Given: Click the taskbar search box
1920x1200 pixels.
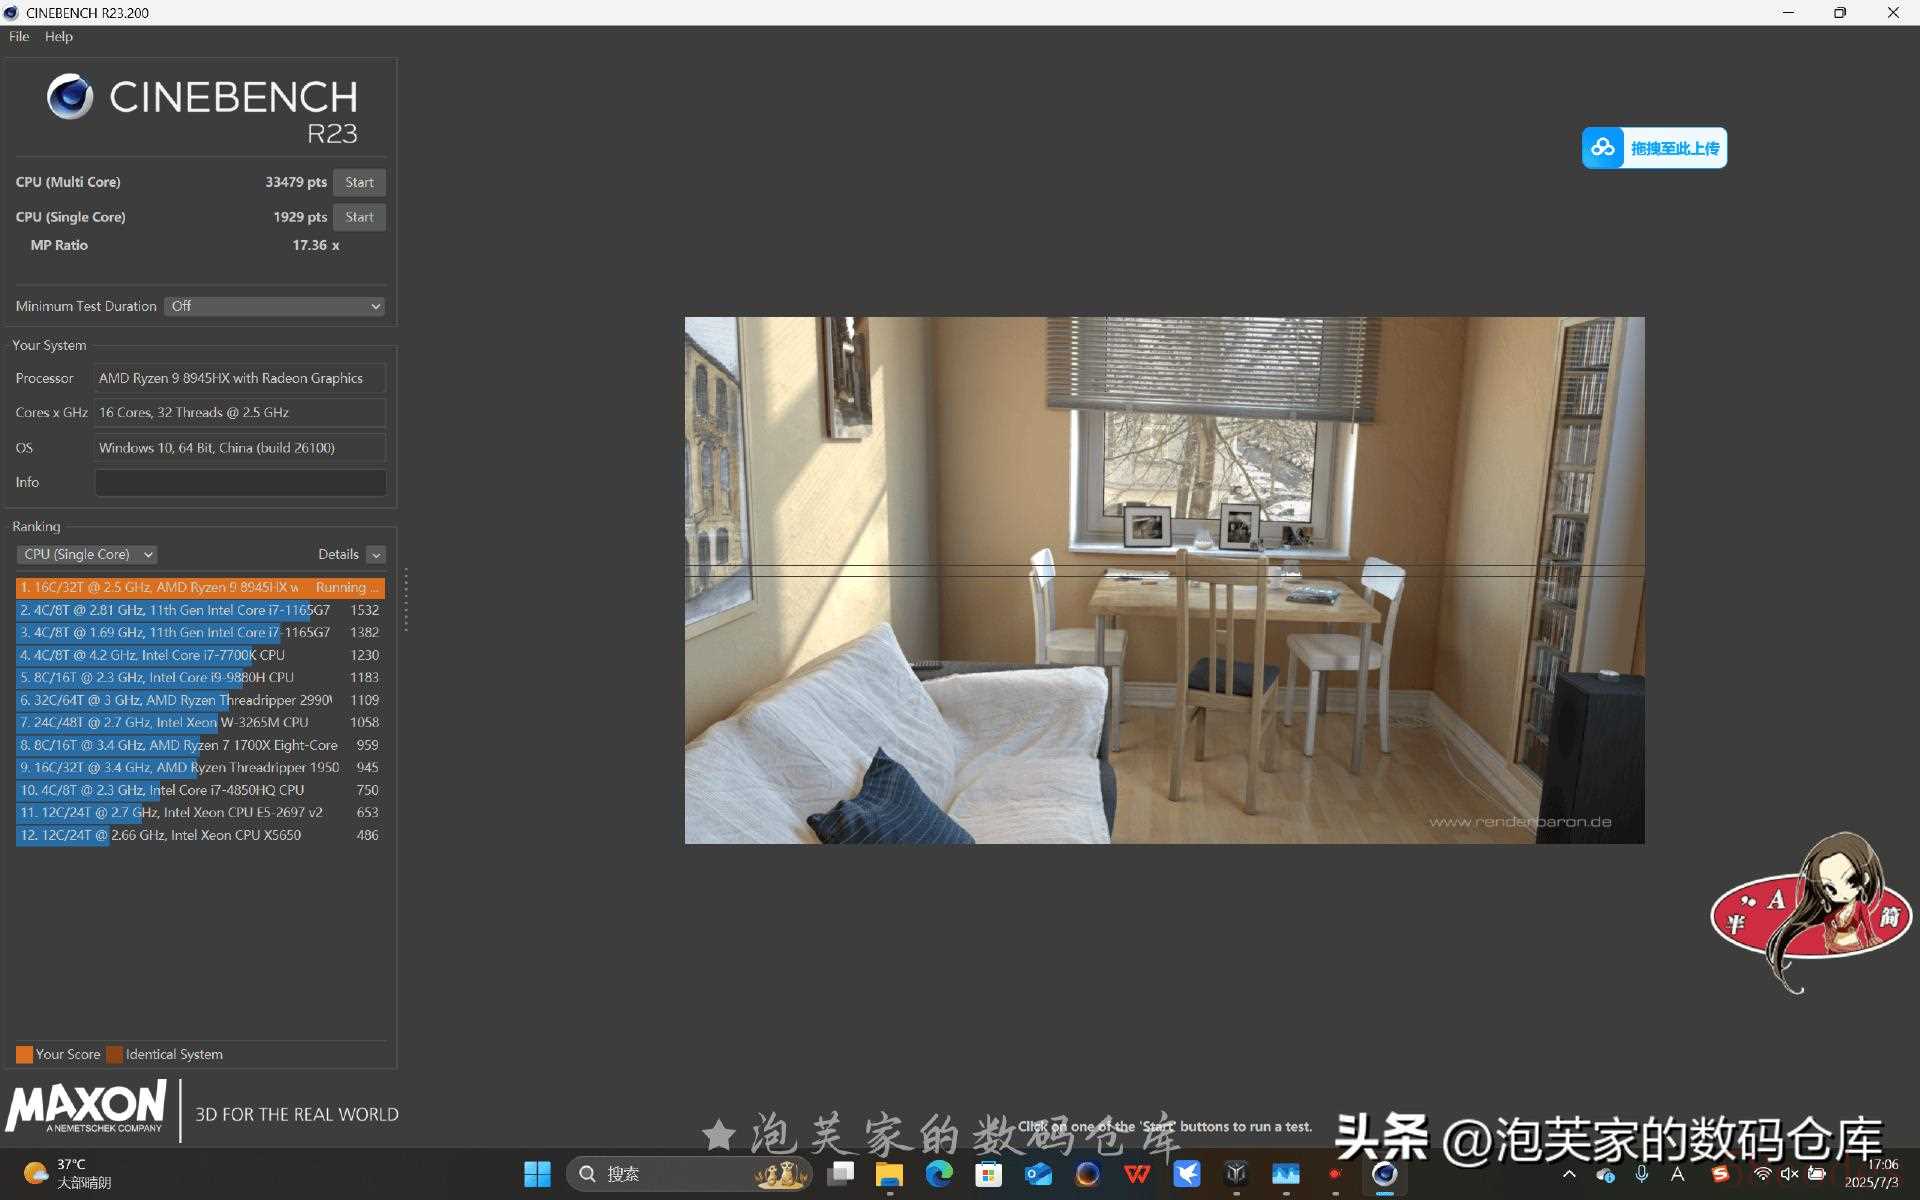Looking at the screenshot, I should tap(689, 1174).
